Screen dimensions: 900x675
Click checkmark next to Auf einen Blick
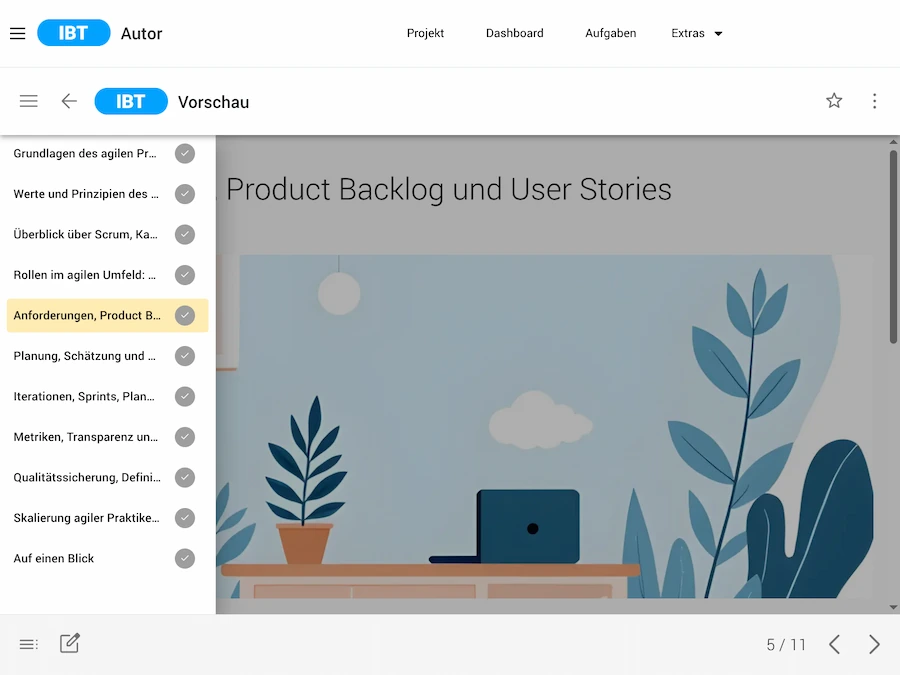185,558
